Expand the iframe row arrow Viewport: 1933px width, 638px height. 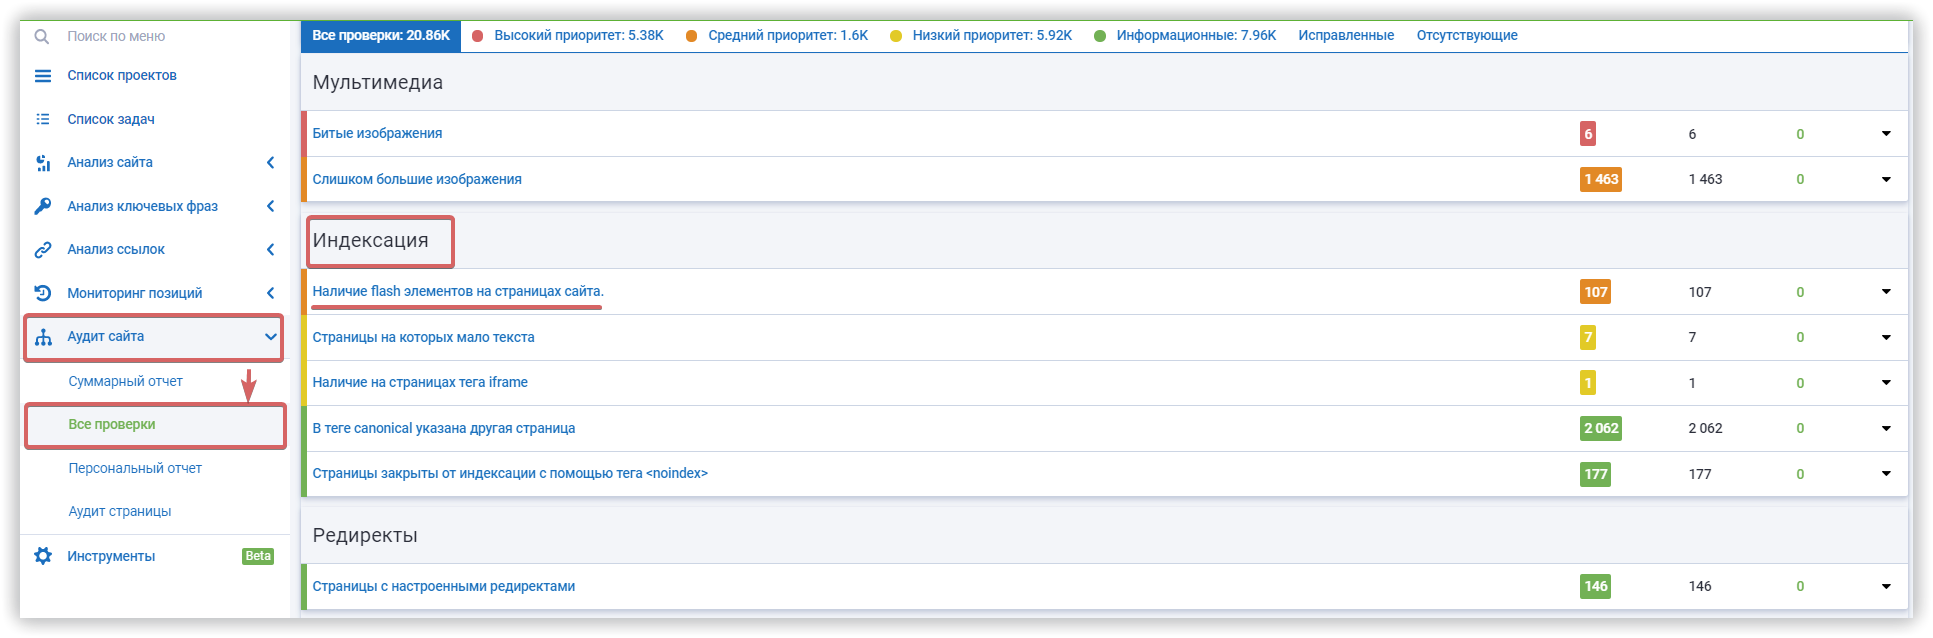click(1886, 383)
